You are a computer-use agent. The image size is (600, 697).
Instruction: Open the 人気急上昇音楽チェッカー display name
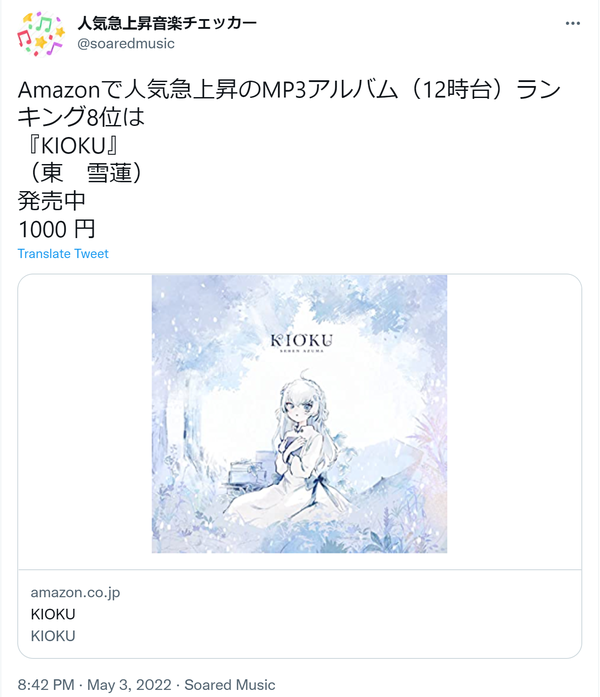coord(167,23)
